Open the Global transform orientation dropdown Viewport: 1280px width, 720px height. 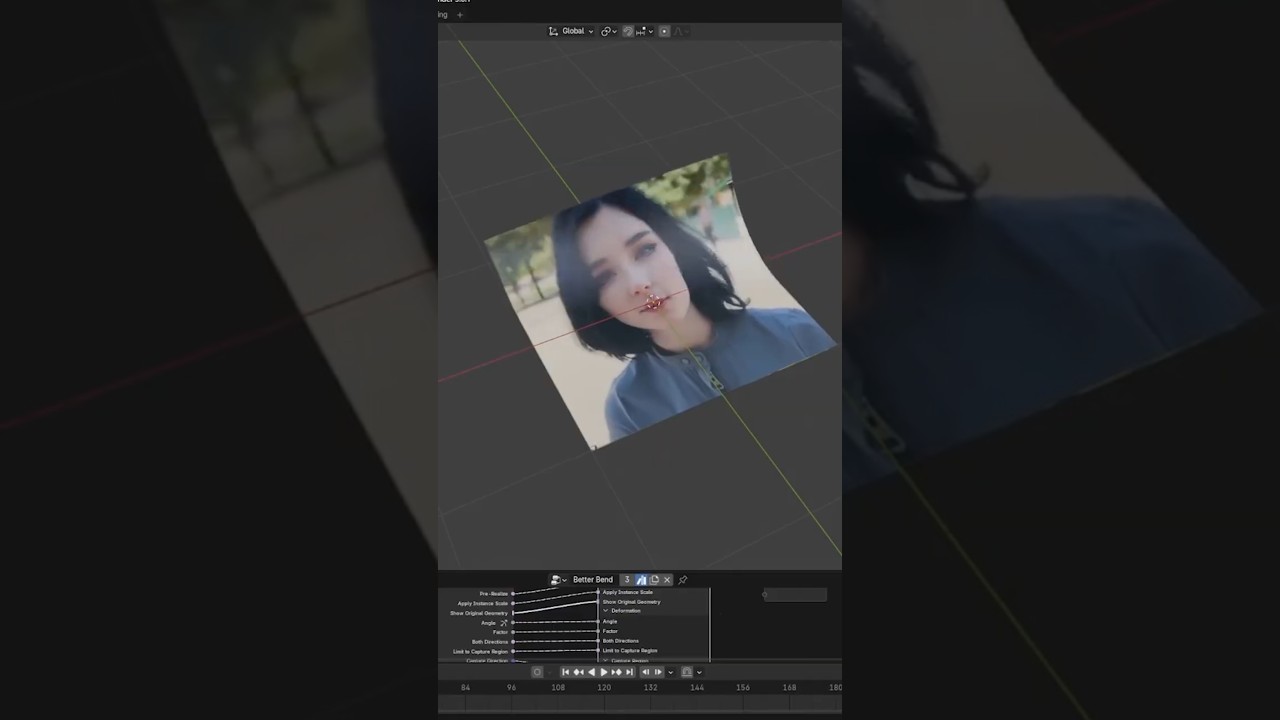[x=571, y=31]
